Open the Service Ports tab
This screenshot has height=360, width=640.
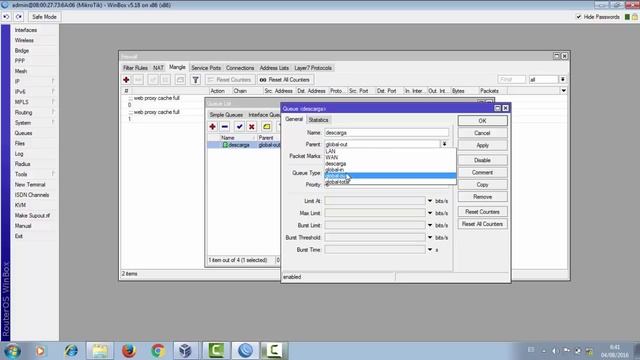pyautogui.click(x=206, y=68)
